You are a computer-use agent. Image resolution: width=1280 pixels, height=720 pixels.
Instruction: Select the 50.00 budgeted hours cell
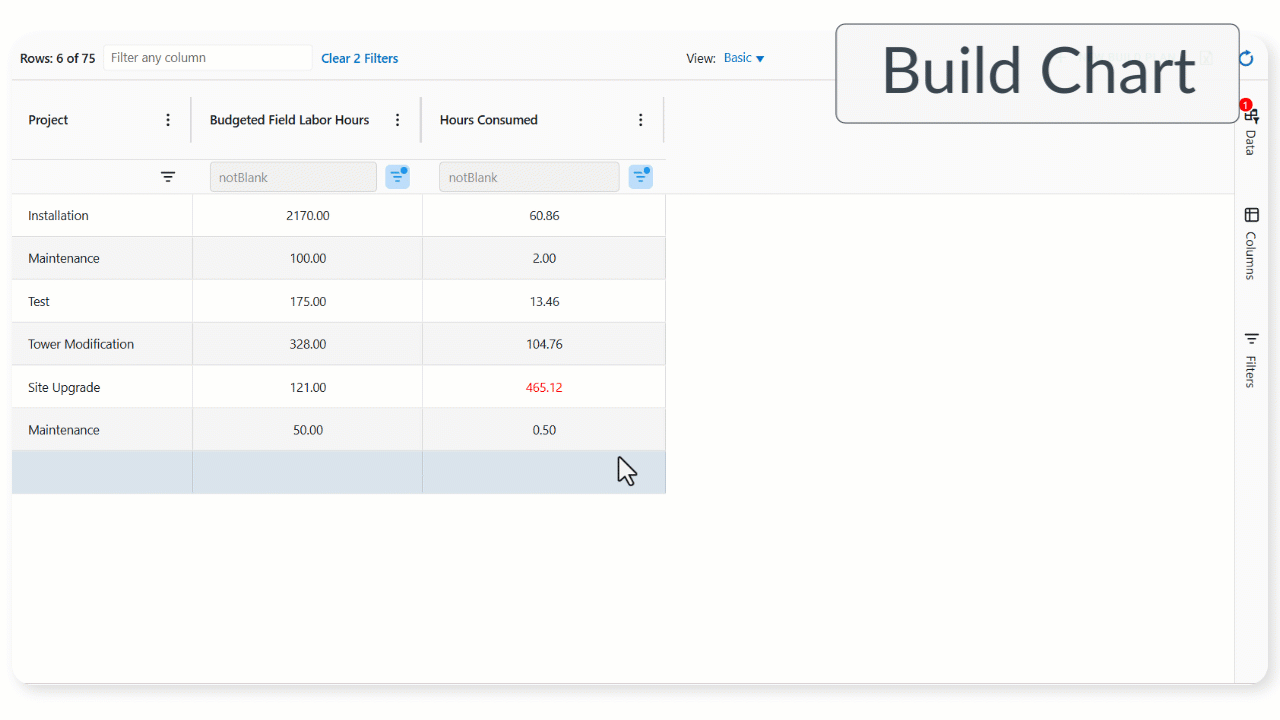tap(307, 430)
